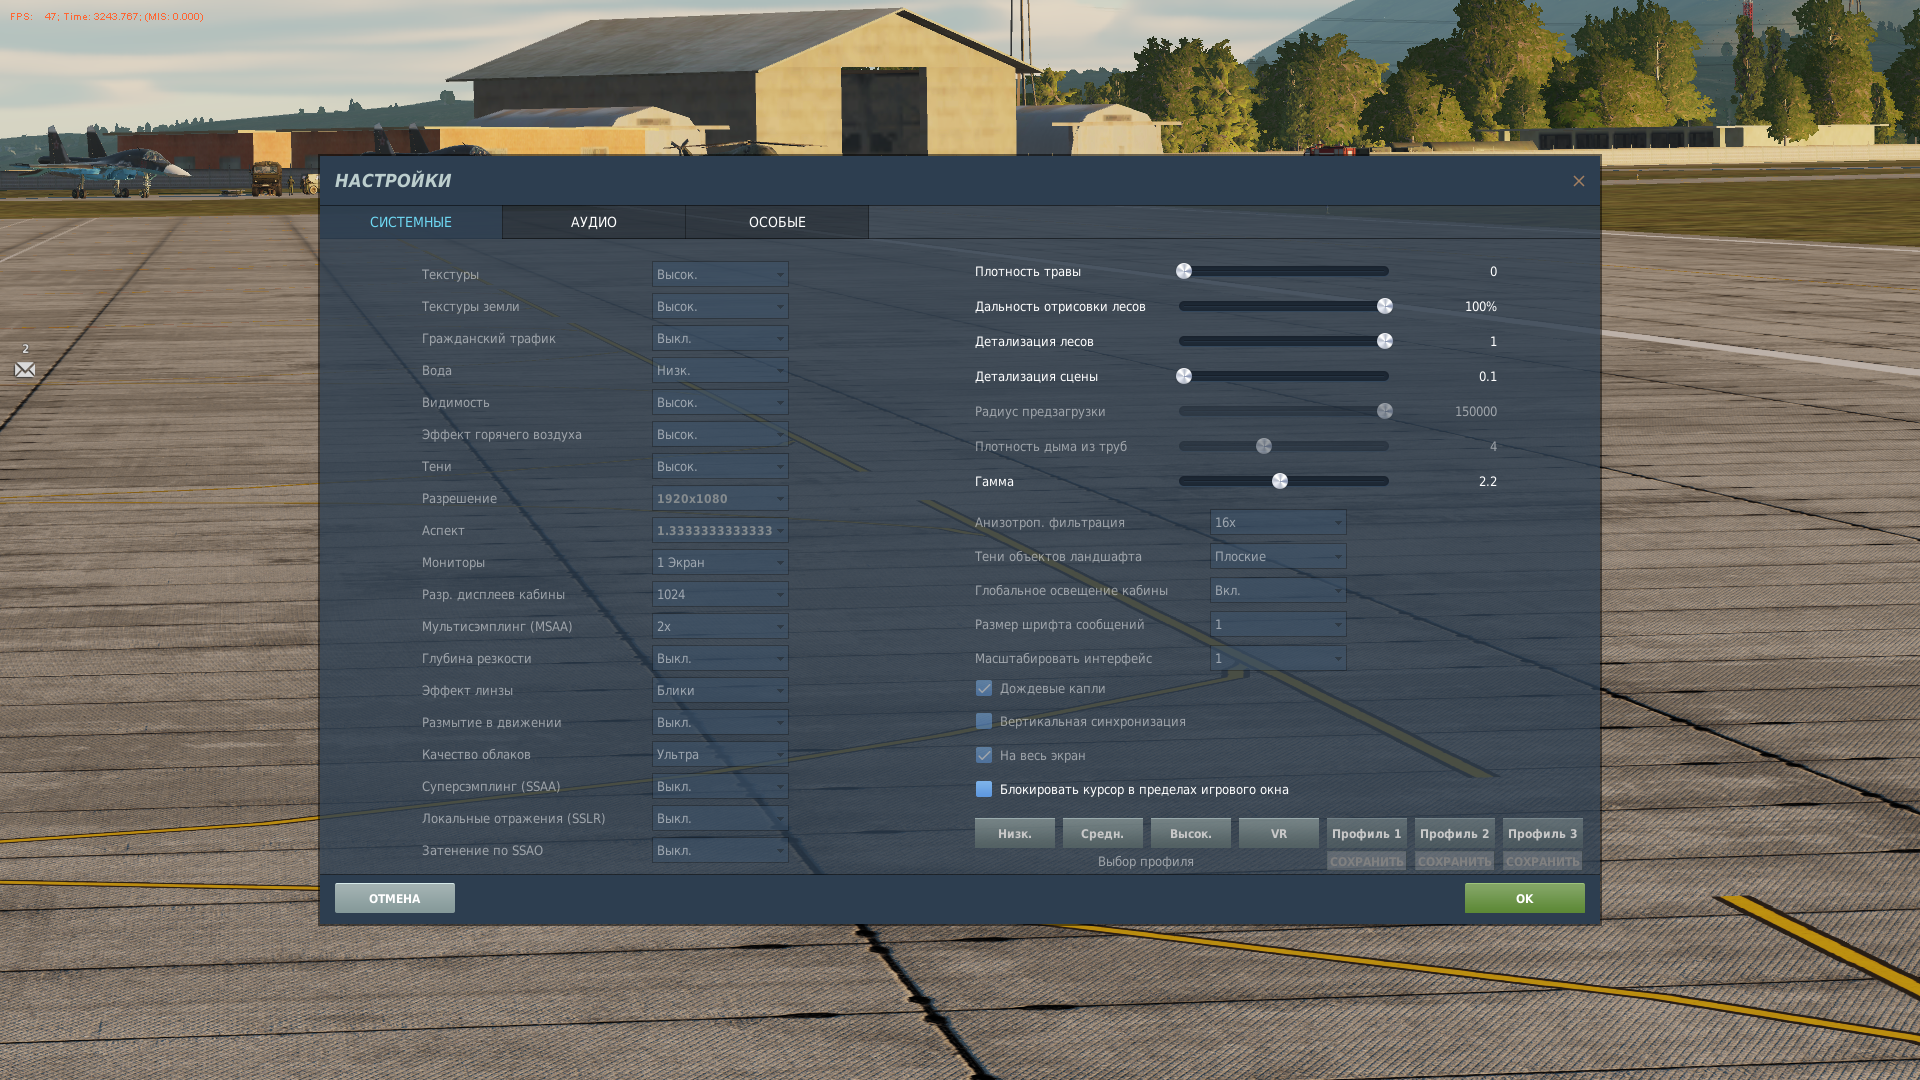Open the Качество облаков dropdown
Screen dimensions: 1920x1080
click(720, 754)
